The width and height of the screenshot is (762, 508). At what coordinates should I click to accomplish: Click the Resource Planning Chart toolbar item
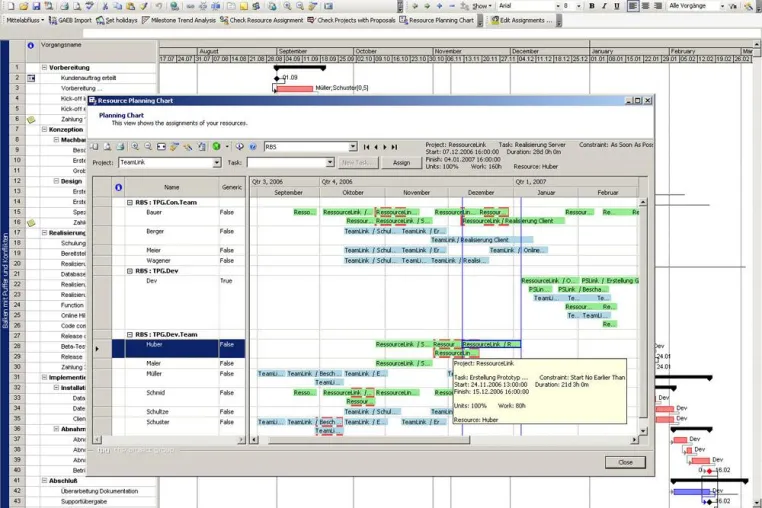pos(436,20)
